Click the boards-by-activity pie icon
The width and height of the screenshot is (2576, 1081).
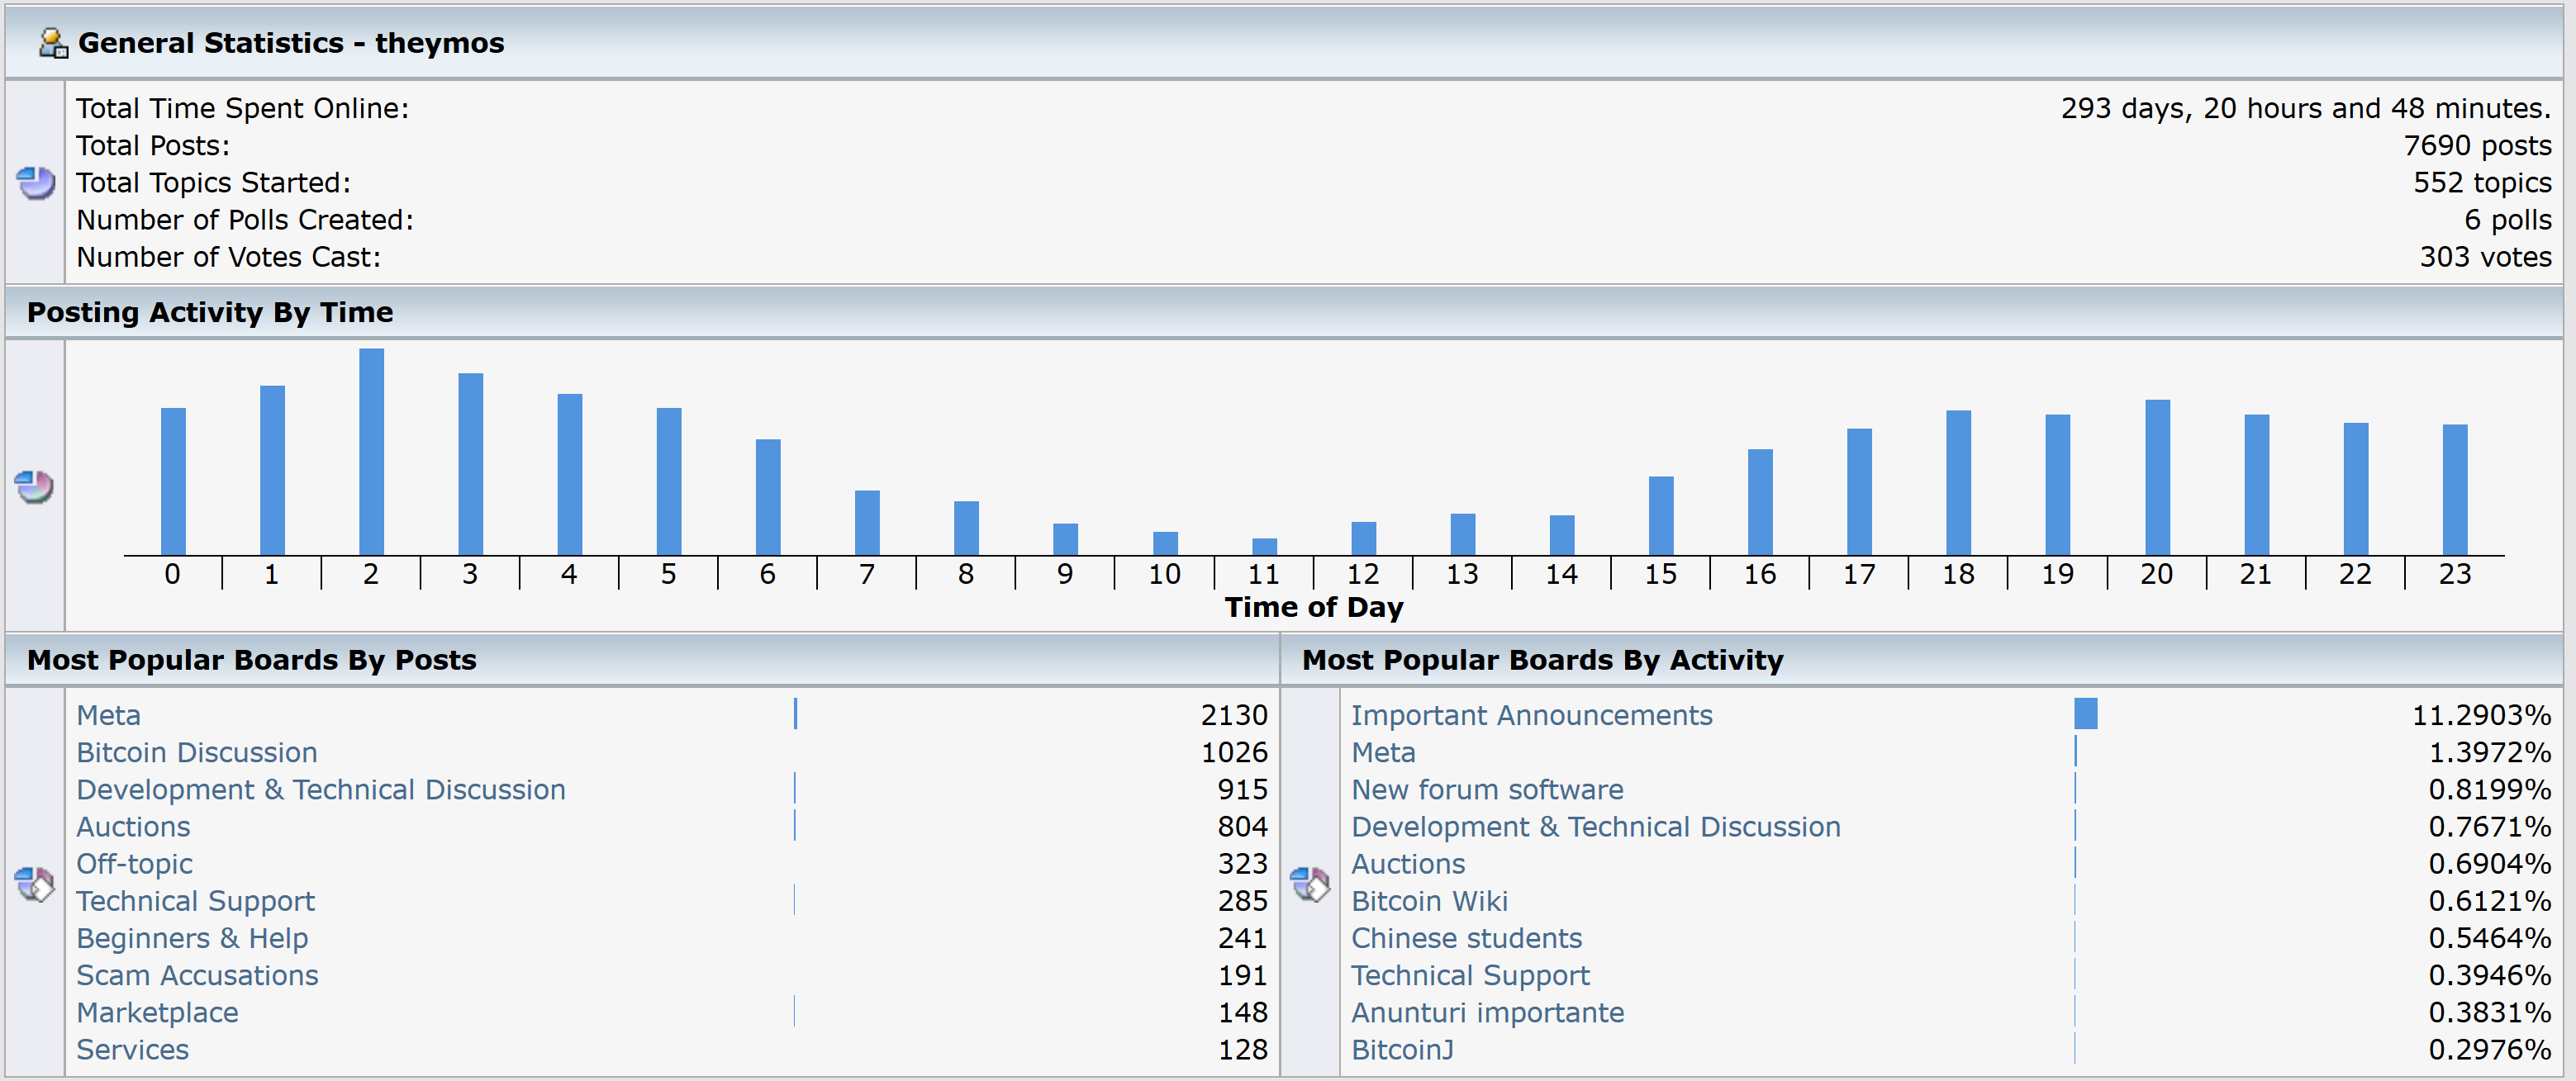(x=1310, y=884)
